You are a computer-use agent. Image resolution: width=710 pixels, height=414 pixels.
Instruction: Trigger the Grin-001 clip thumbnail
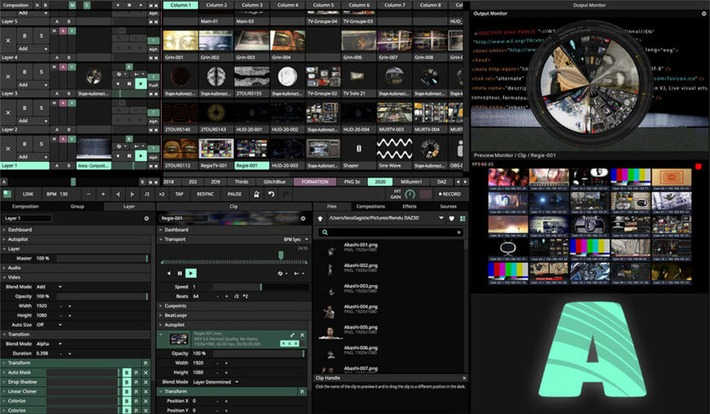coord(180,41)
